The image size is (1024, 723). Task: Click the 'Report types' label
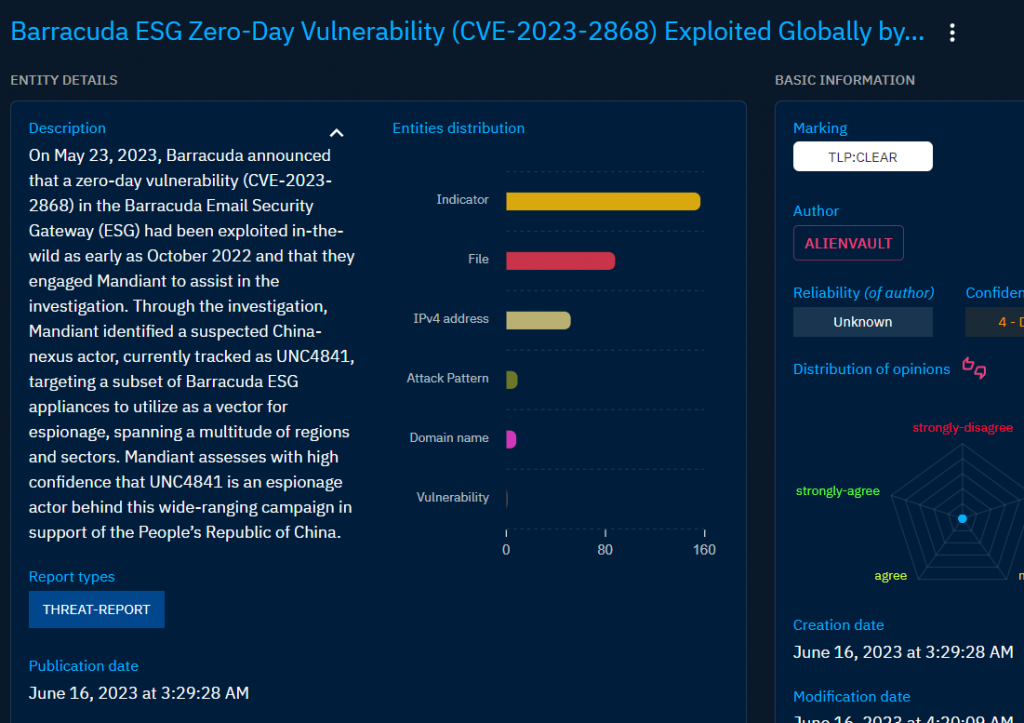pos(72,577)
